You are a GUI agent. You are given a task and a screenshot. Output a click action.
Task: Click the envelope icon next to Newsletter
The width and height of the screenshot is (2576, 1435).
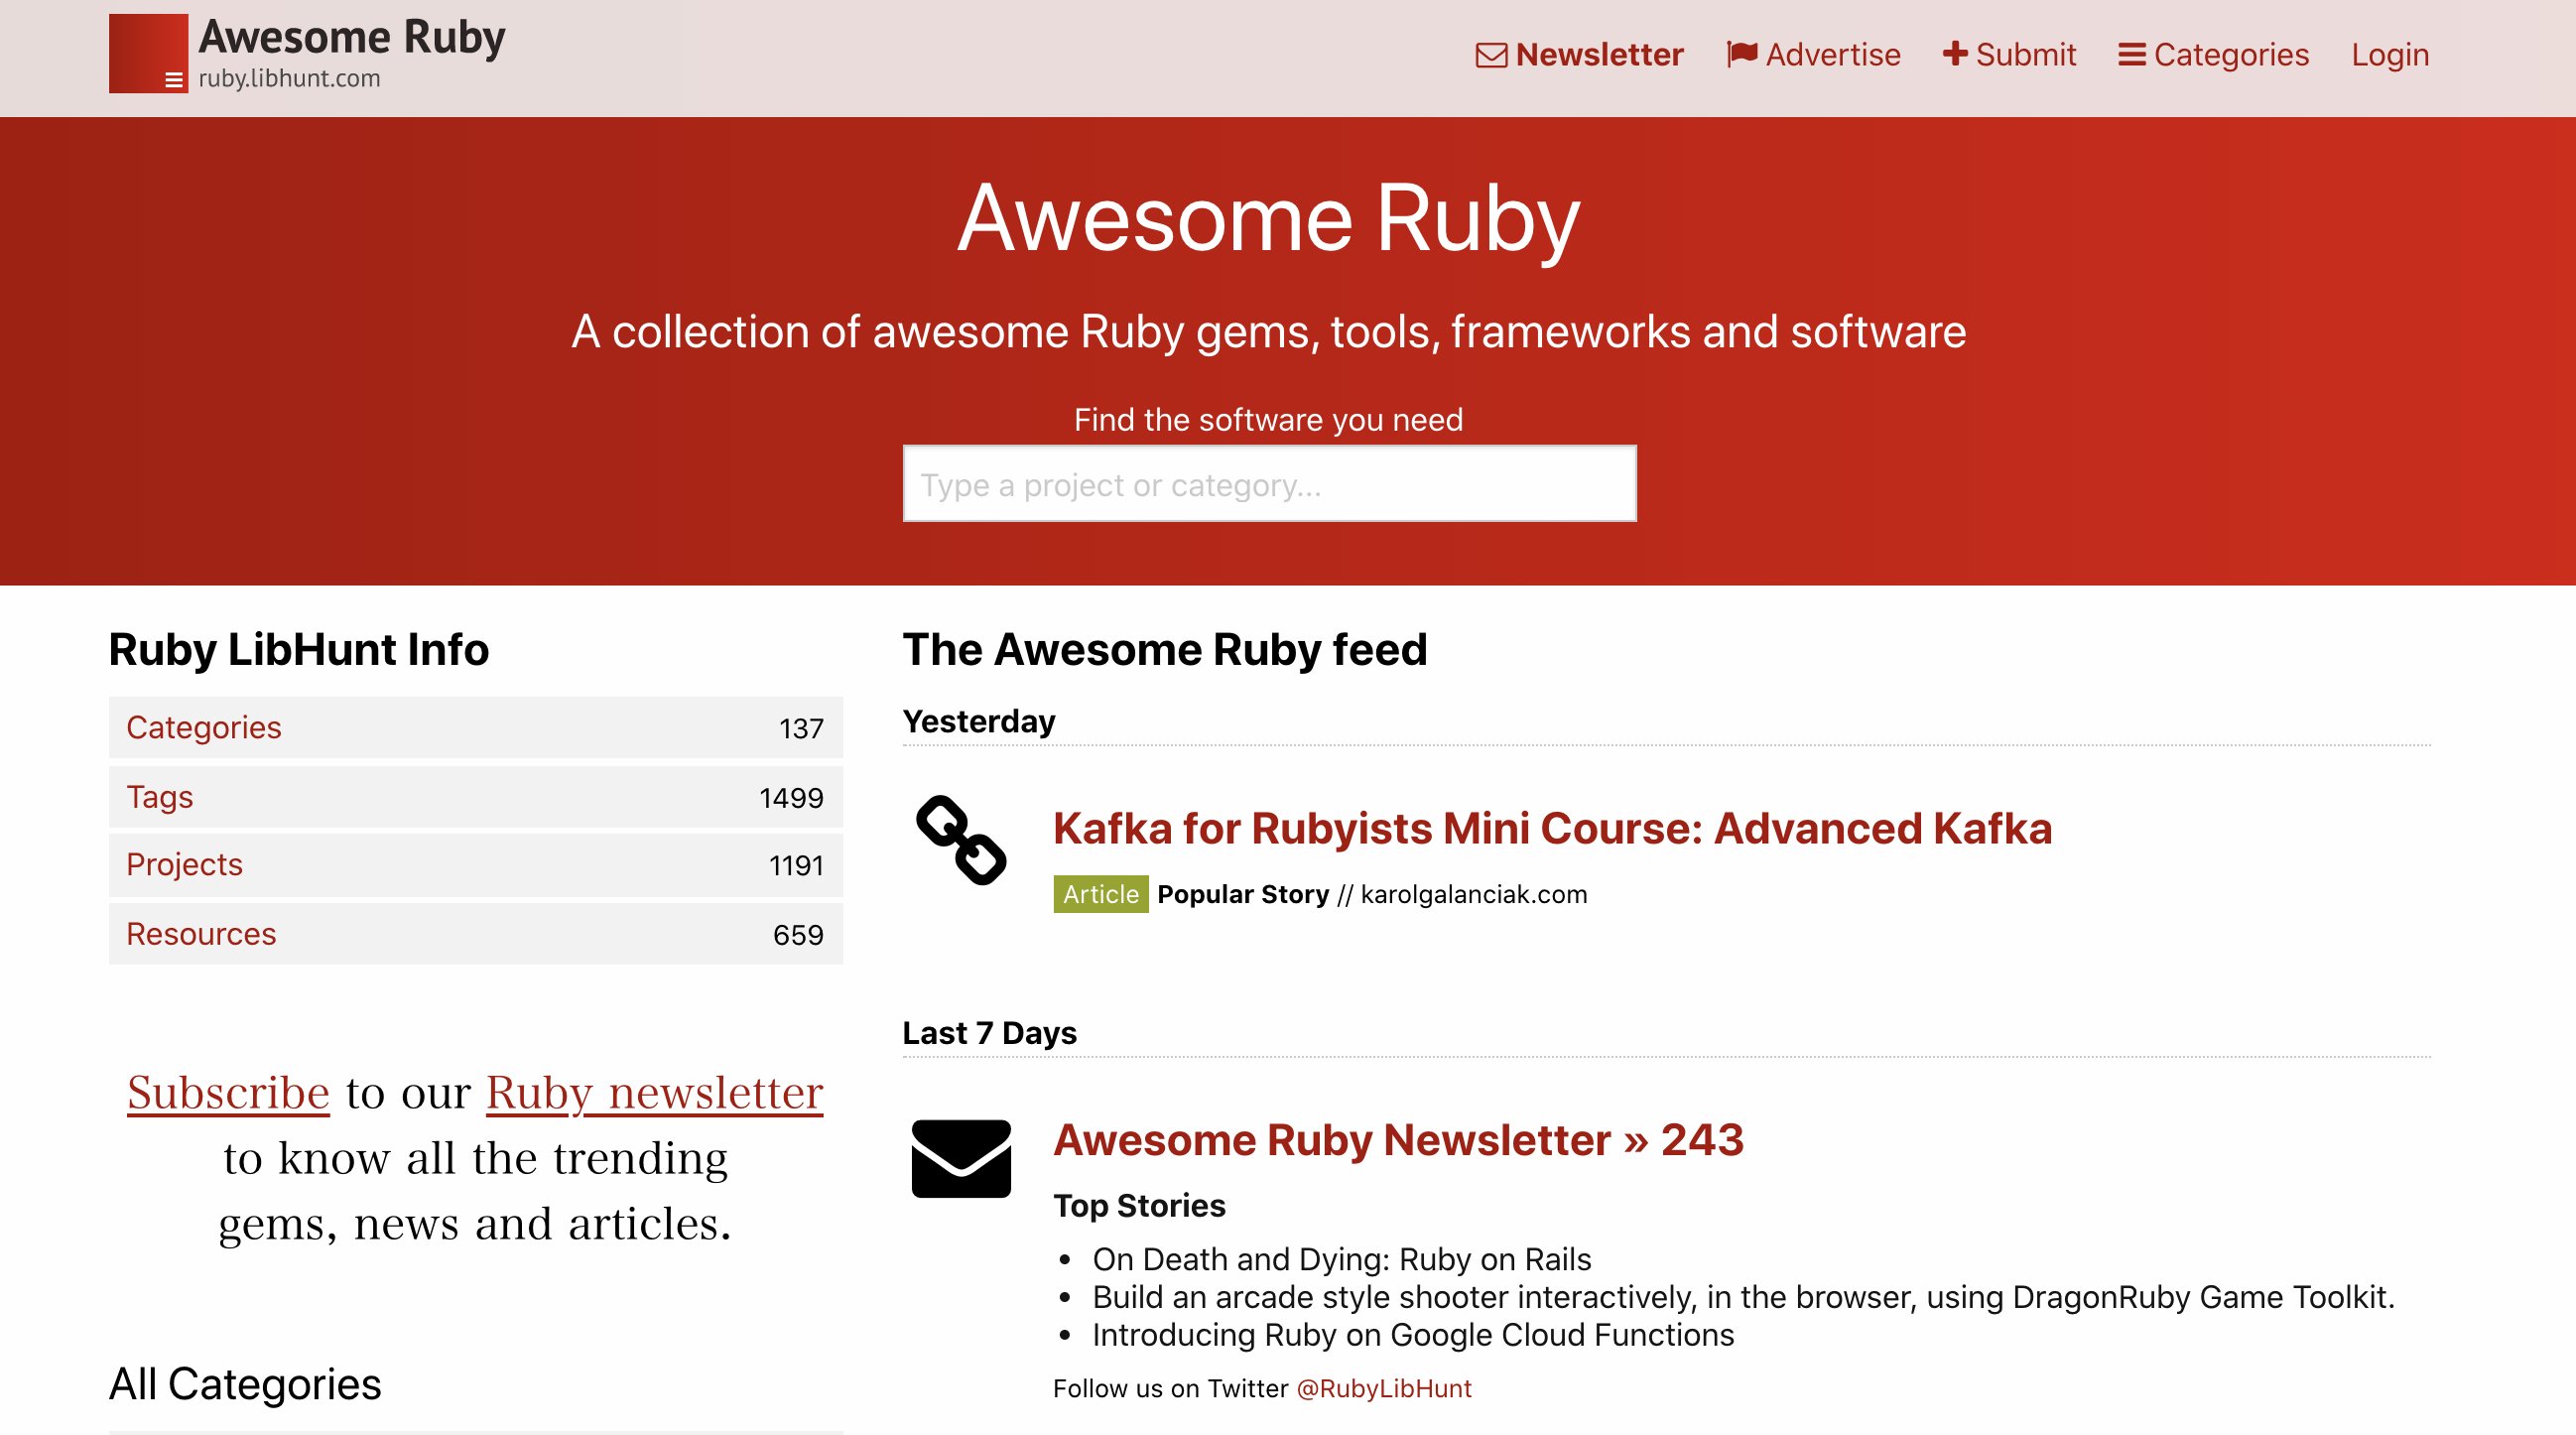[x=1491, y=55]
